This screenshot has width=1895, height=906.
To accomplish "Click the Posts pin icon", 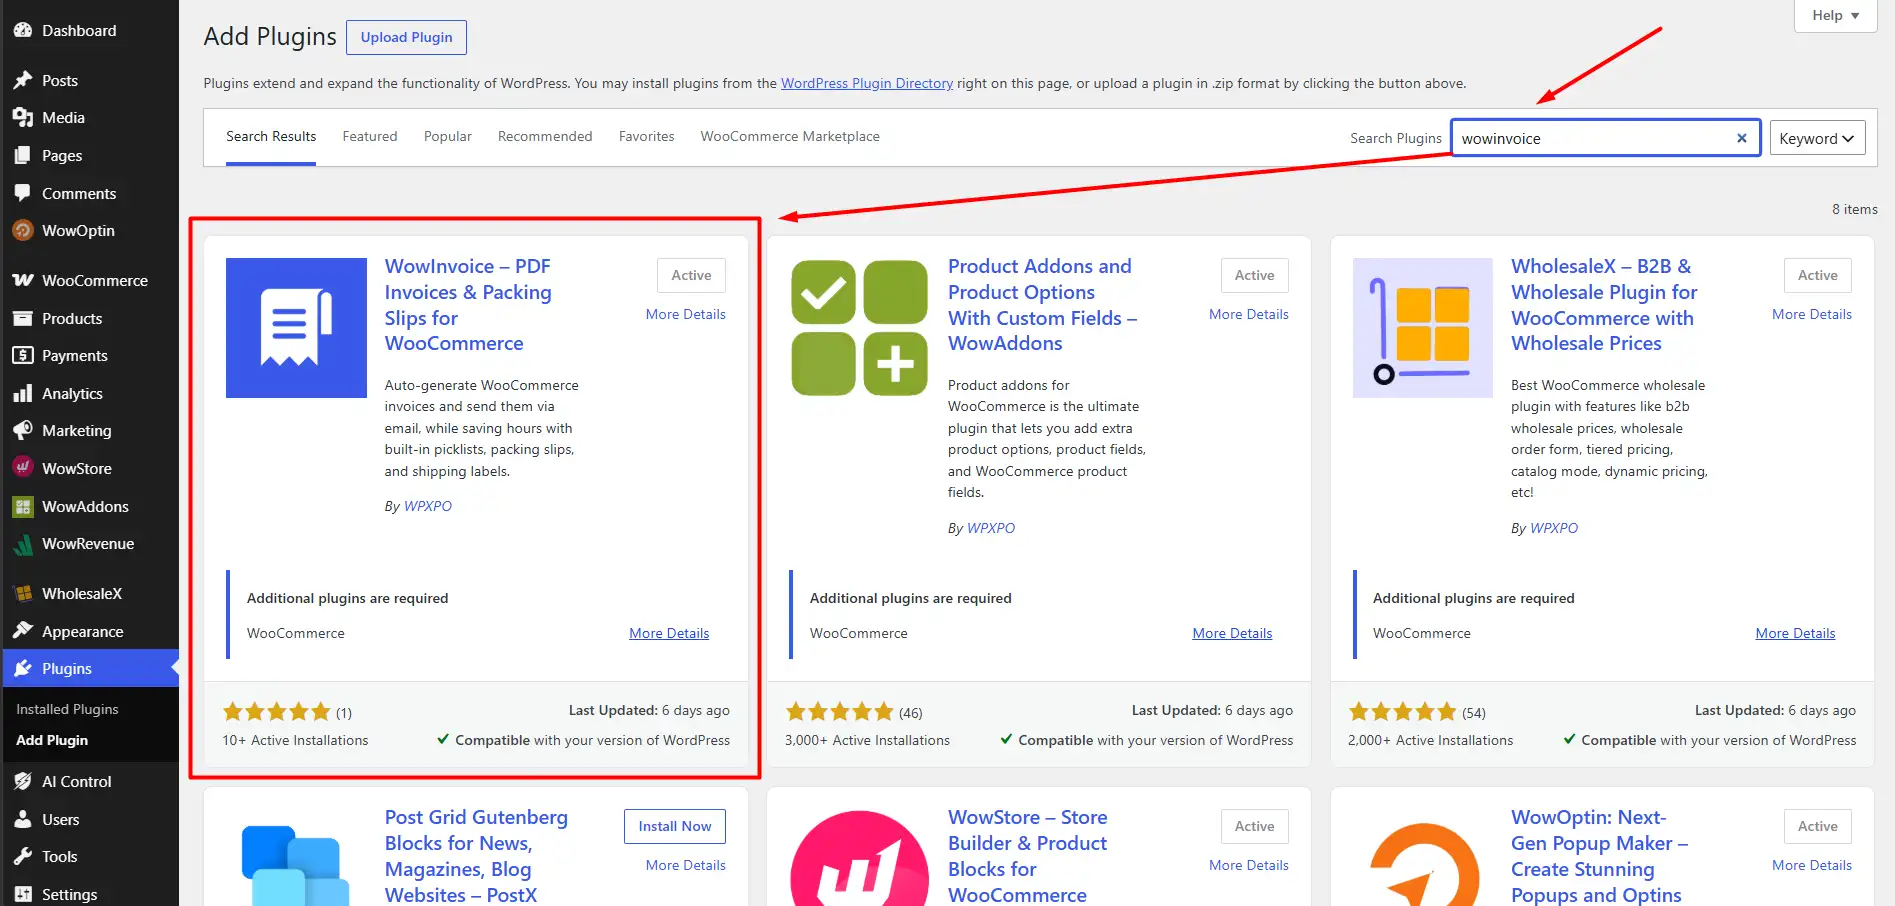I will coord(23,80).
